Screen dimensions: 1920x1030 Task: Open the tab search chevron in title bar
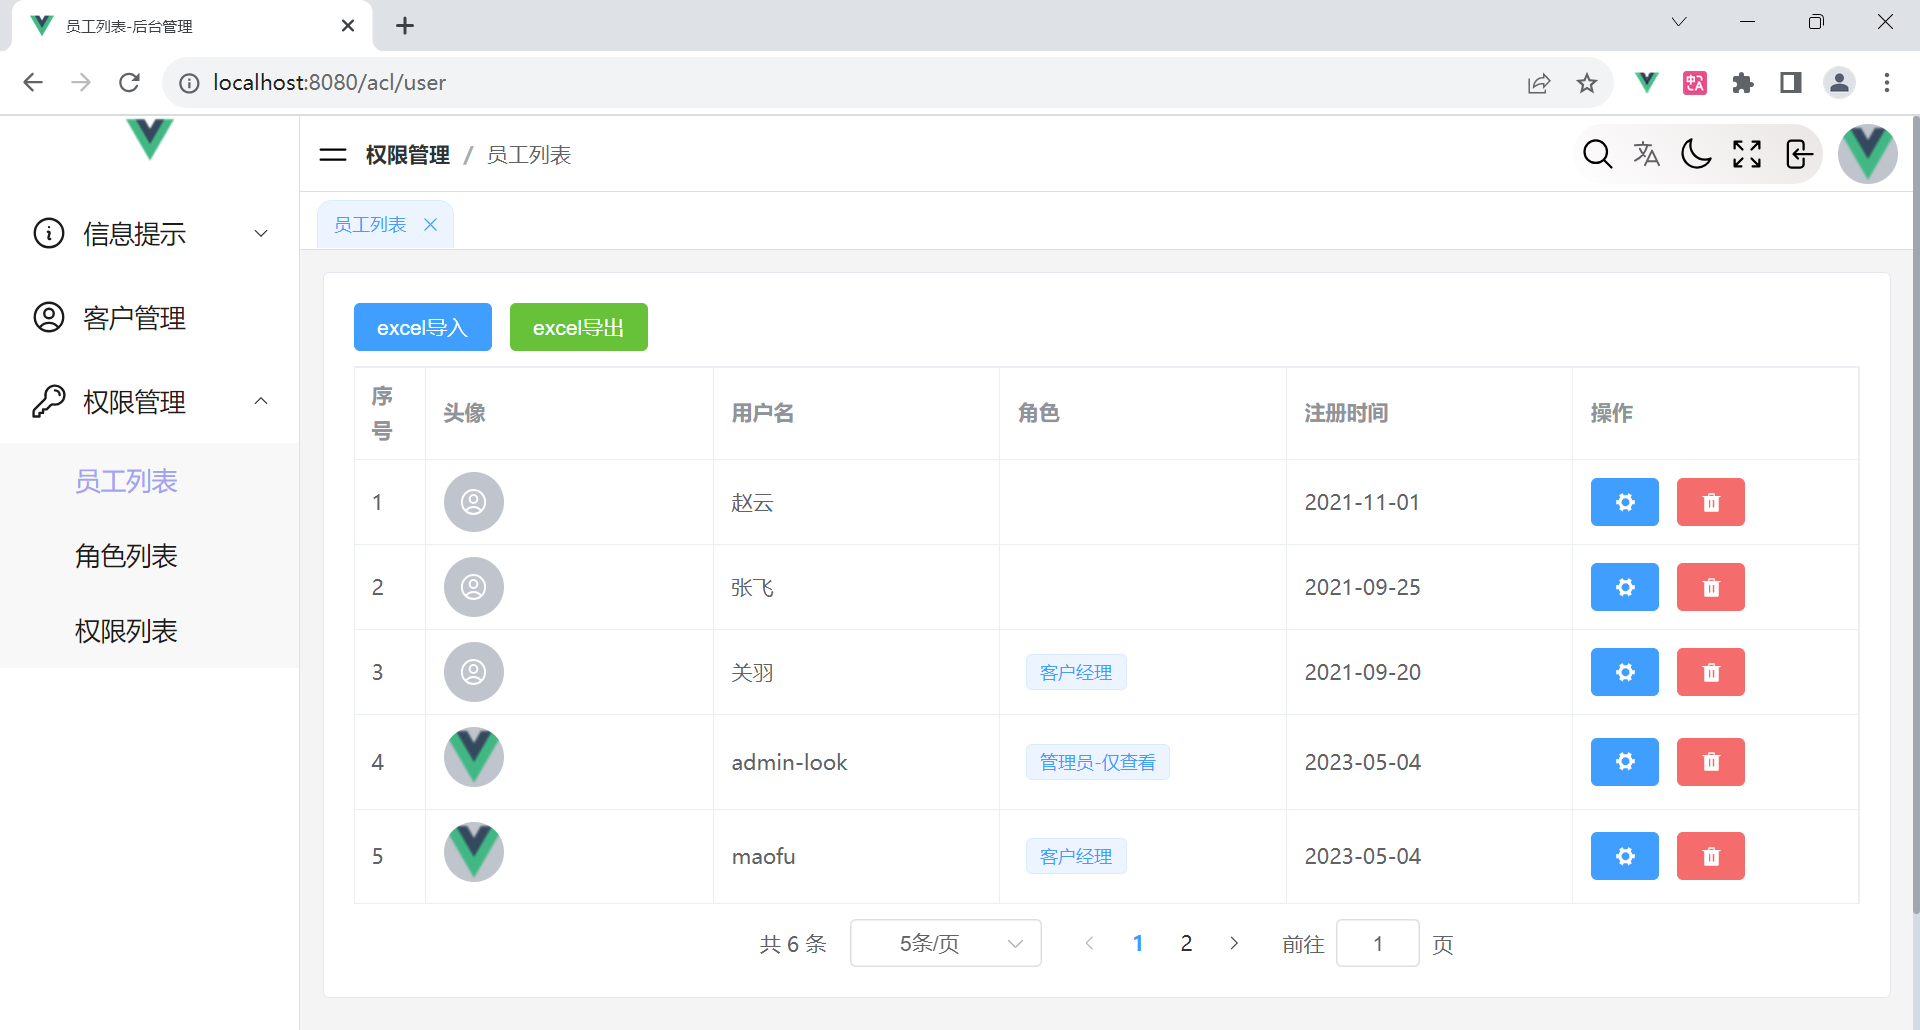[x=1679, y=22]
